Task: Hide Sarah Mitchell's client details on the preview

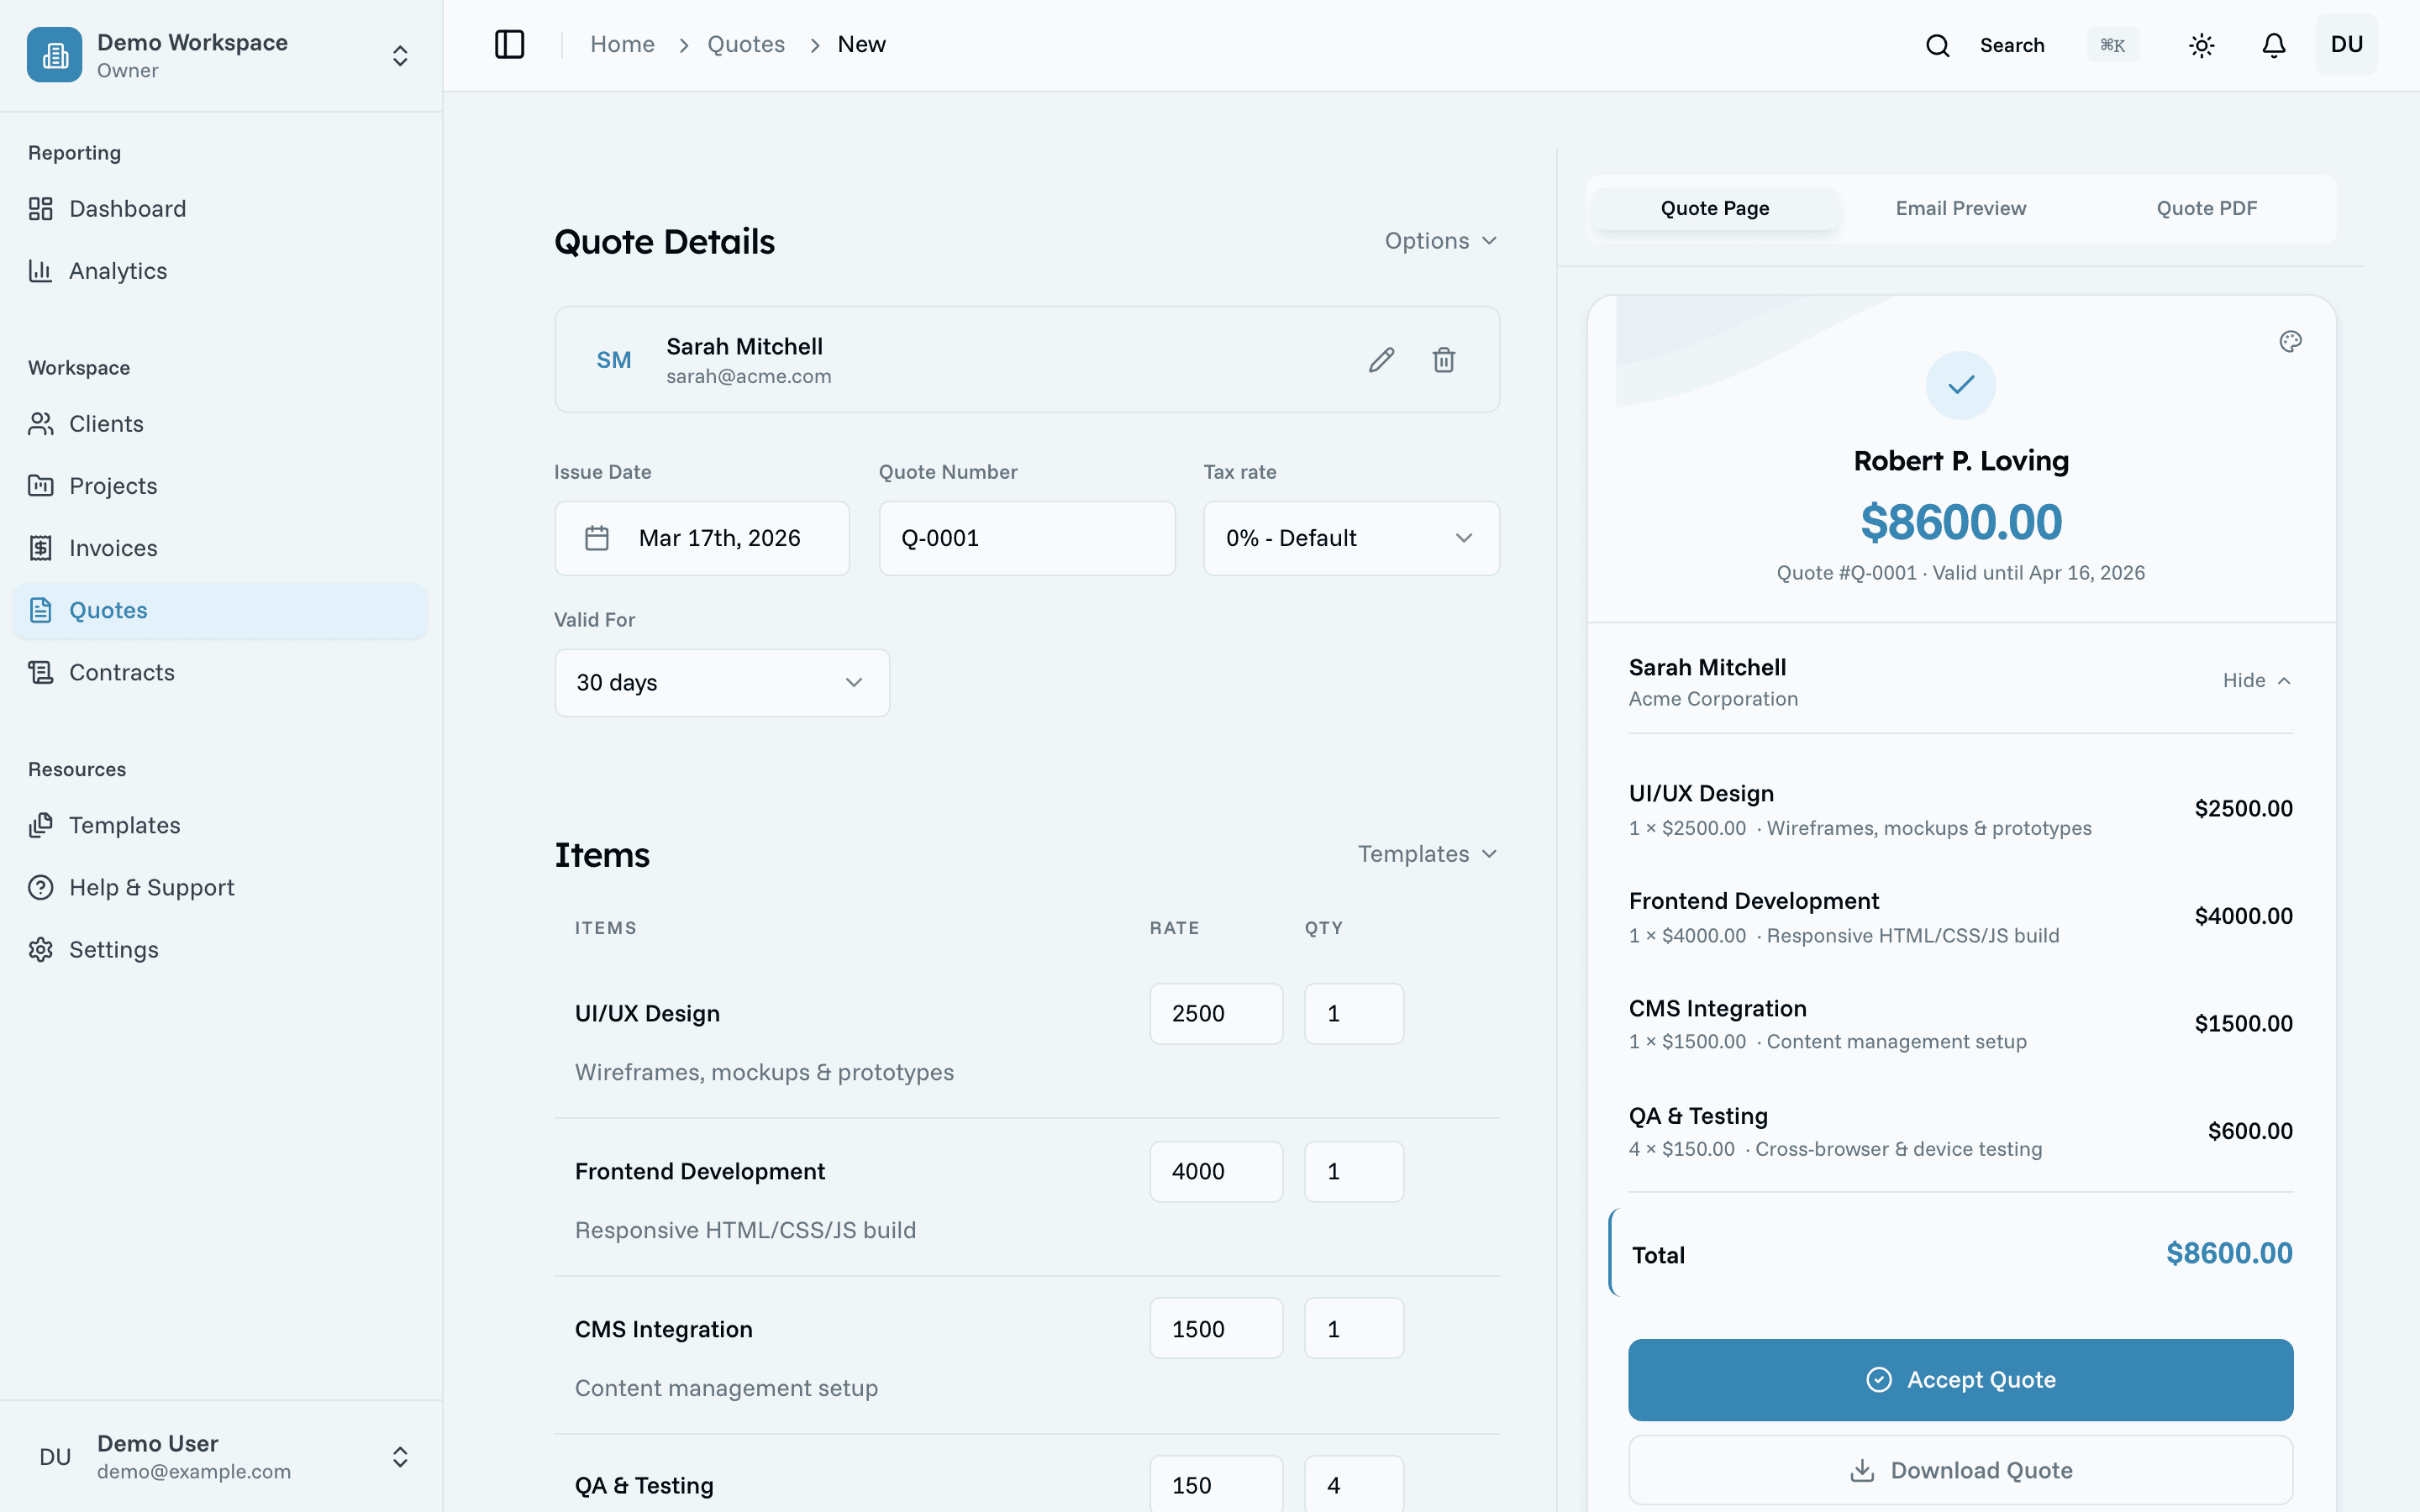Action: tap(2257, 679)
